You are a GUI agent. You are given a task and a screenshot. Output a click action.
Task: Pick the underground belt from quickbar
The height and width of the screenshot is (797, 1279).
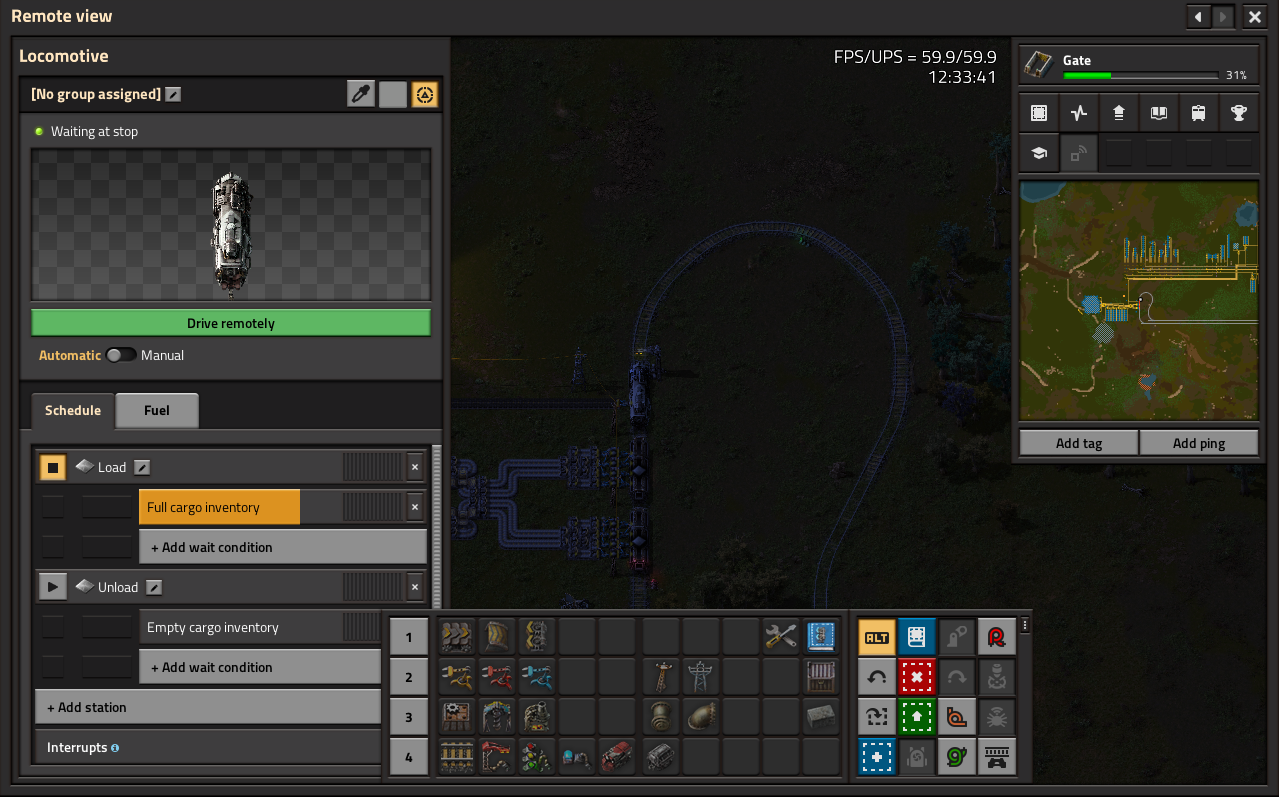497,636
